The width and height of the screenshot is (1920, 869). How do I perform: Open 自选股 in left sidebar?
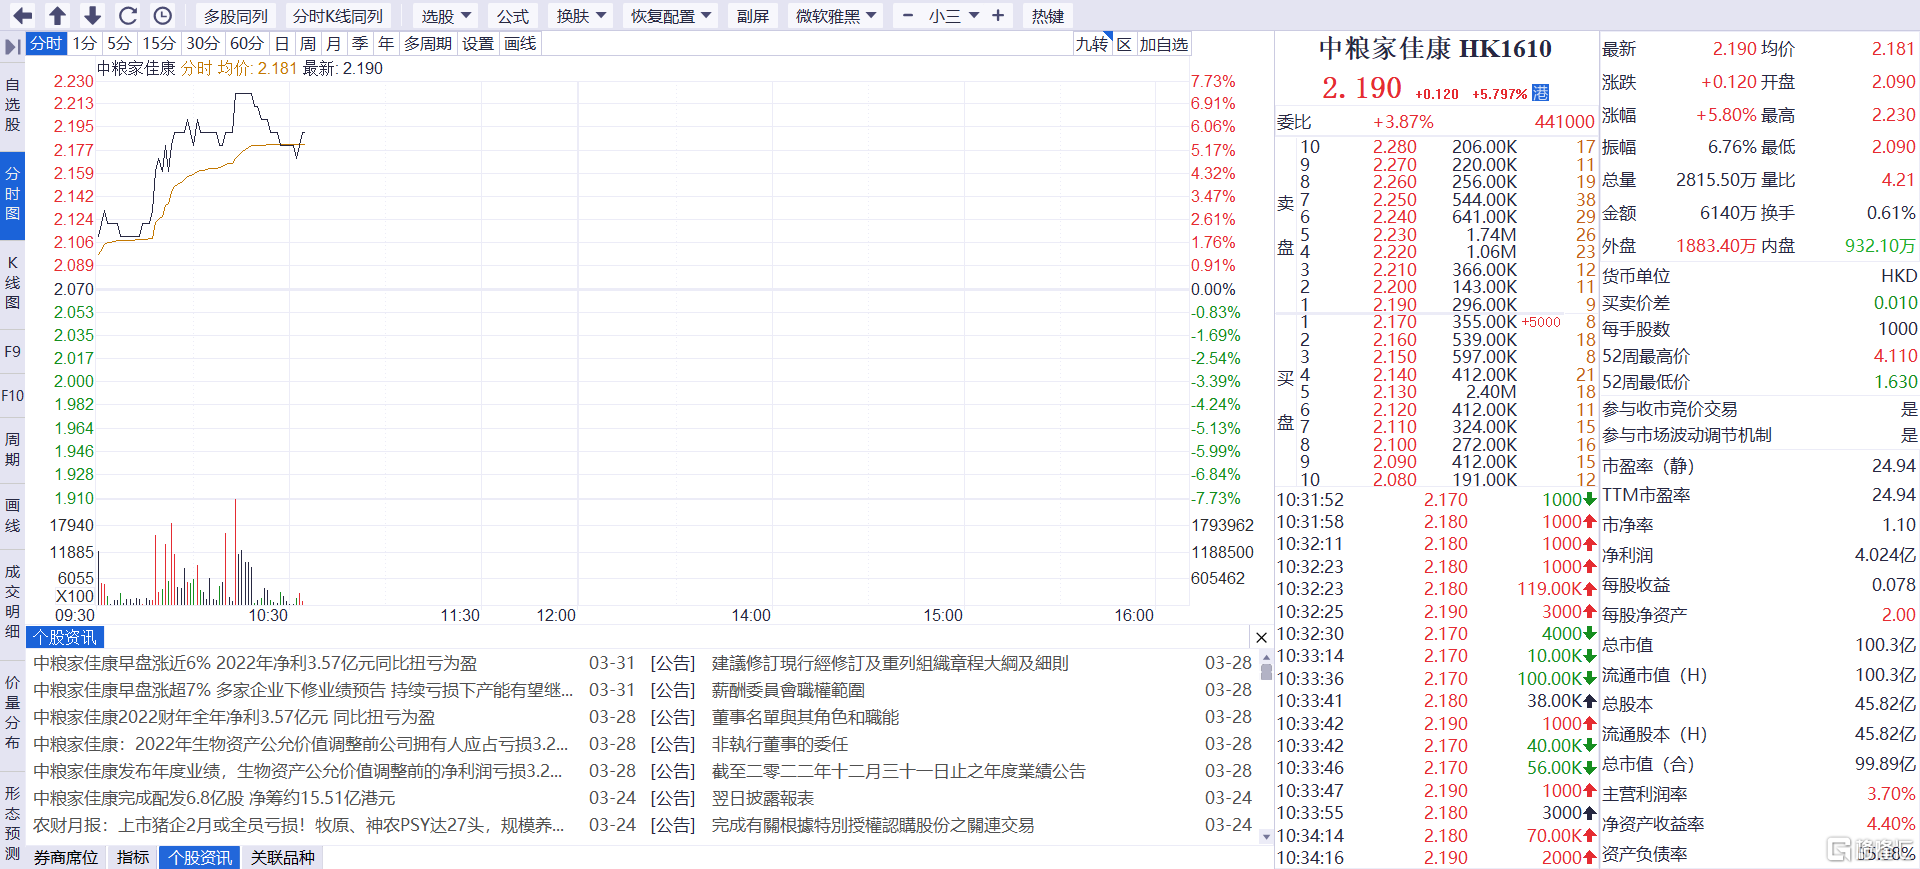(12, 104)
